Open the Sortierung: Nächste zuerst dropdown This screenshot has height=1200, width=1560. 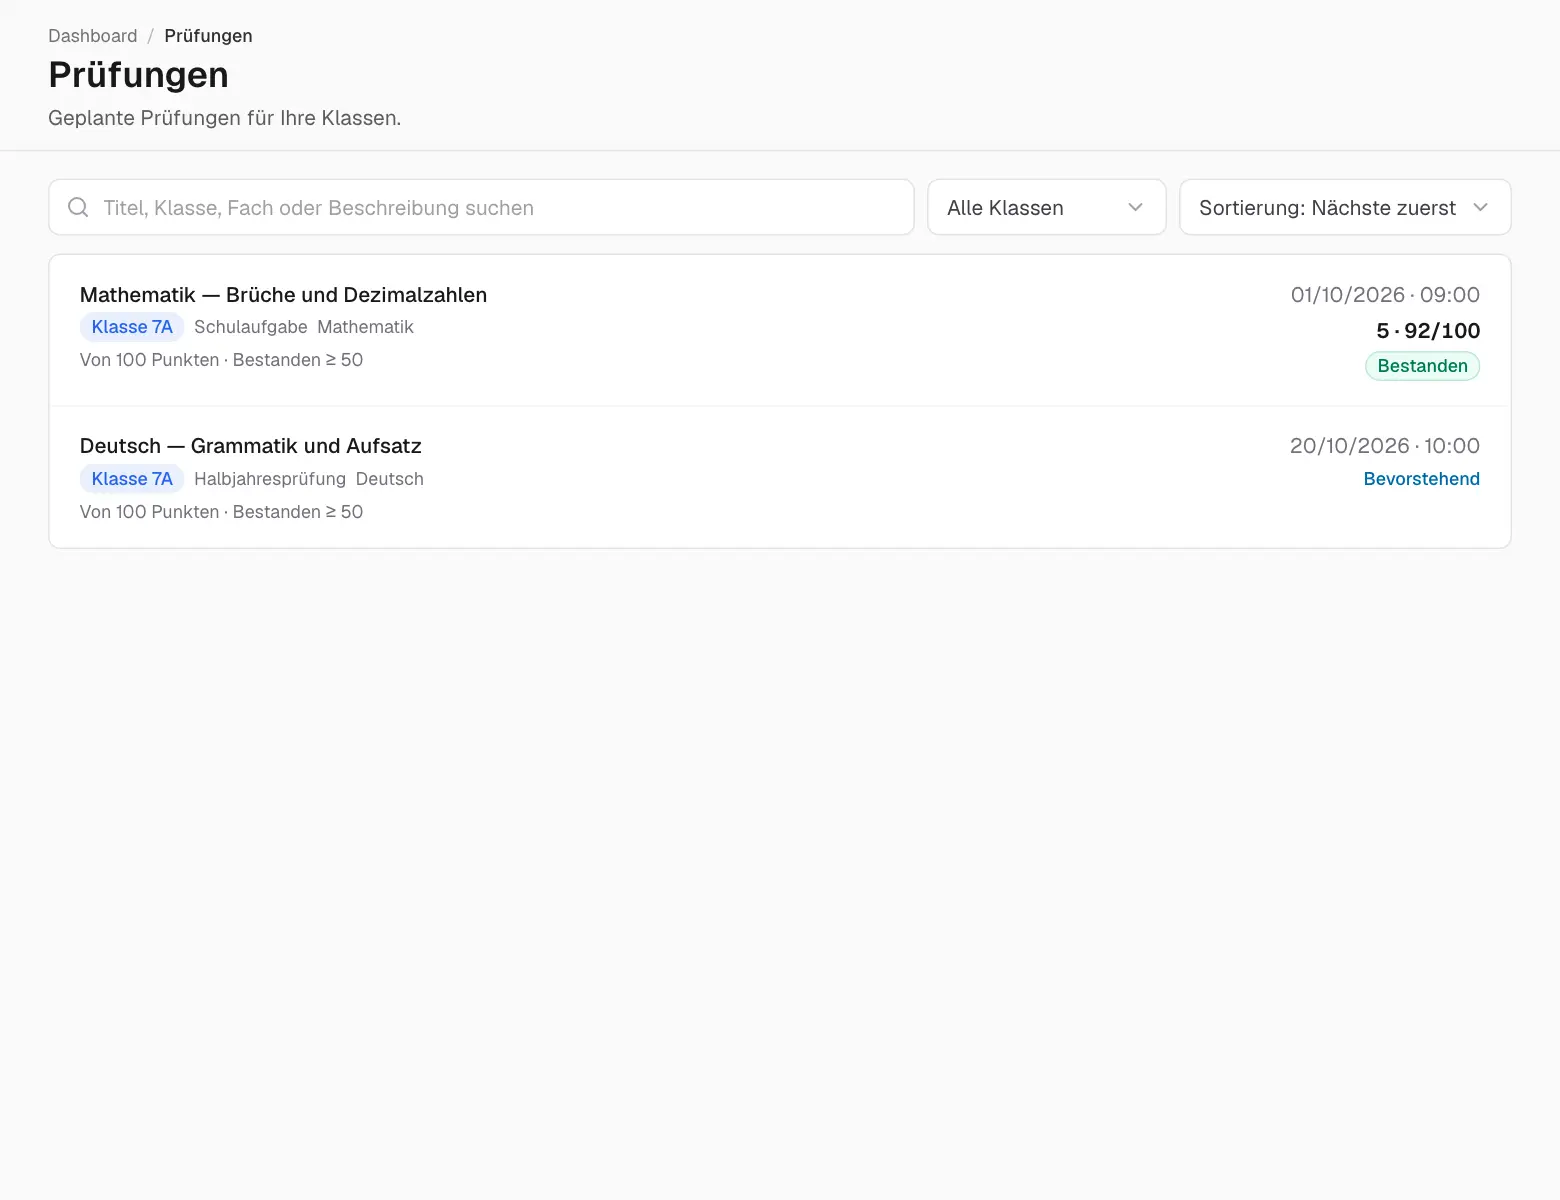1345,207
